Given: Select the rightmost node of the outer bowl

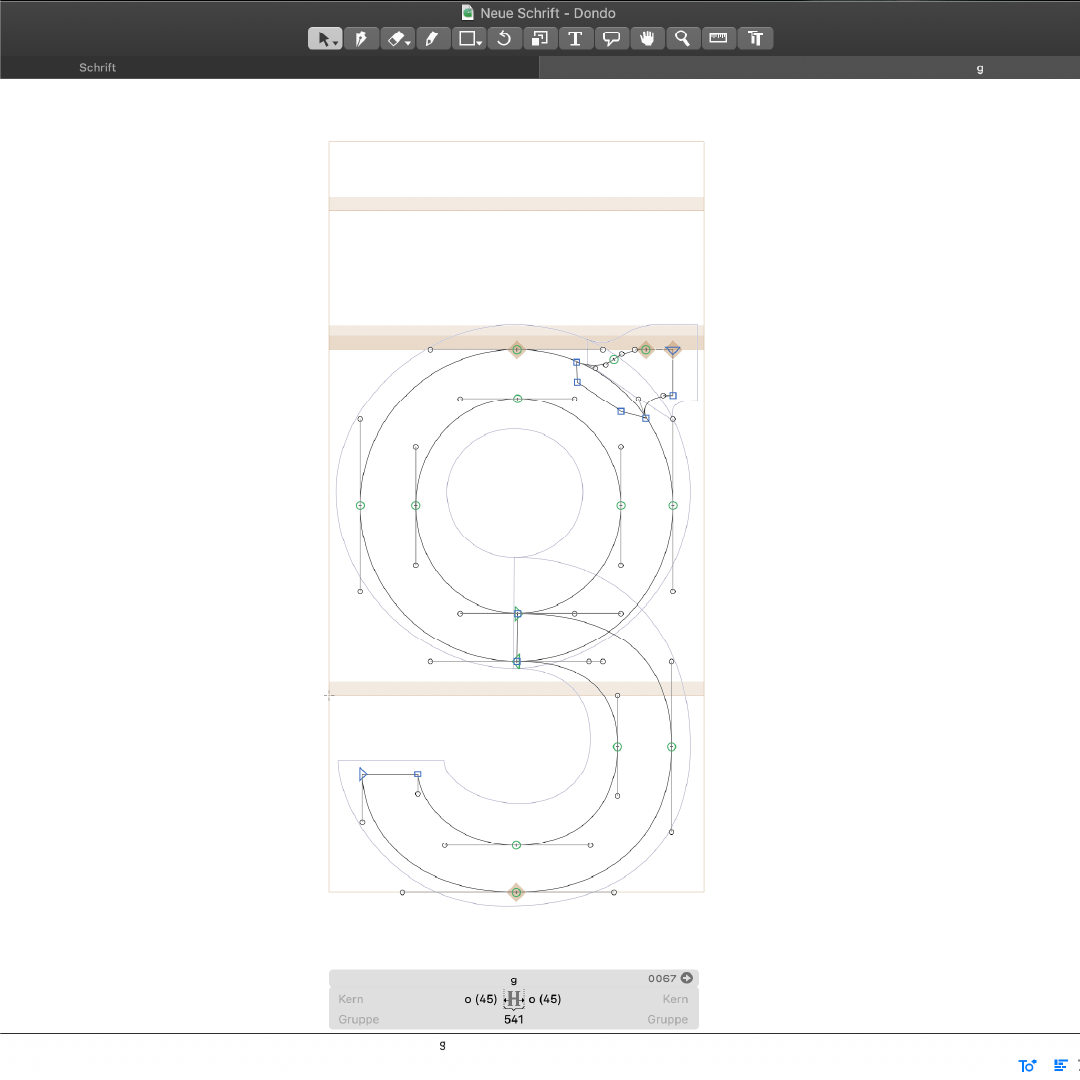Looking at the screenshot, I should (x=673, y=506).
